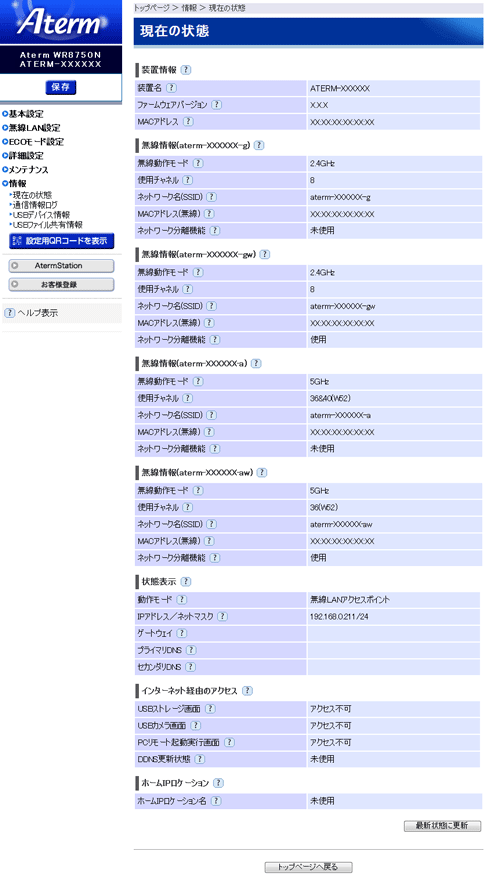Select IP address value 192.168.0.211/24

click(x=338, y=617)
